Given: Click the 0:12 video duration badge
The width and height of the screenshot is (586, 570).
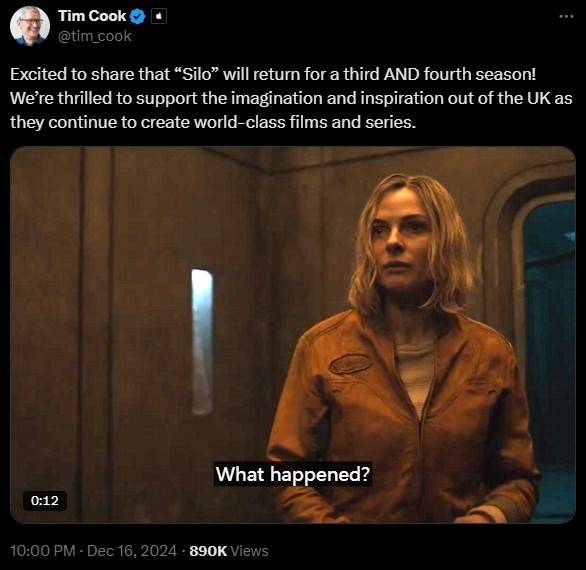Looking at the screenshot, I should click(x=45, y=500).
